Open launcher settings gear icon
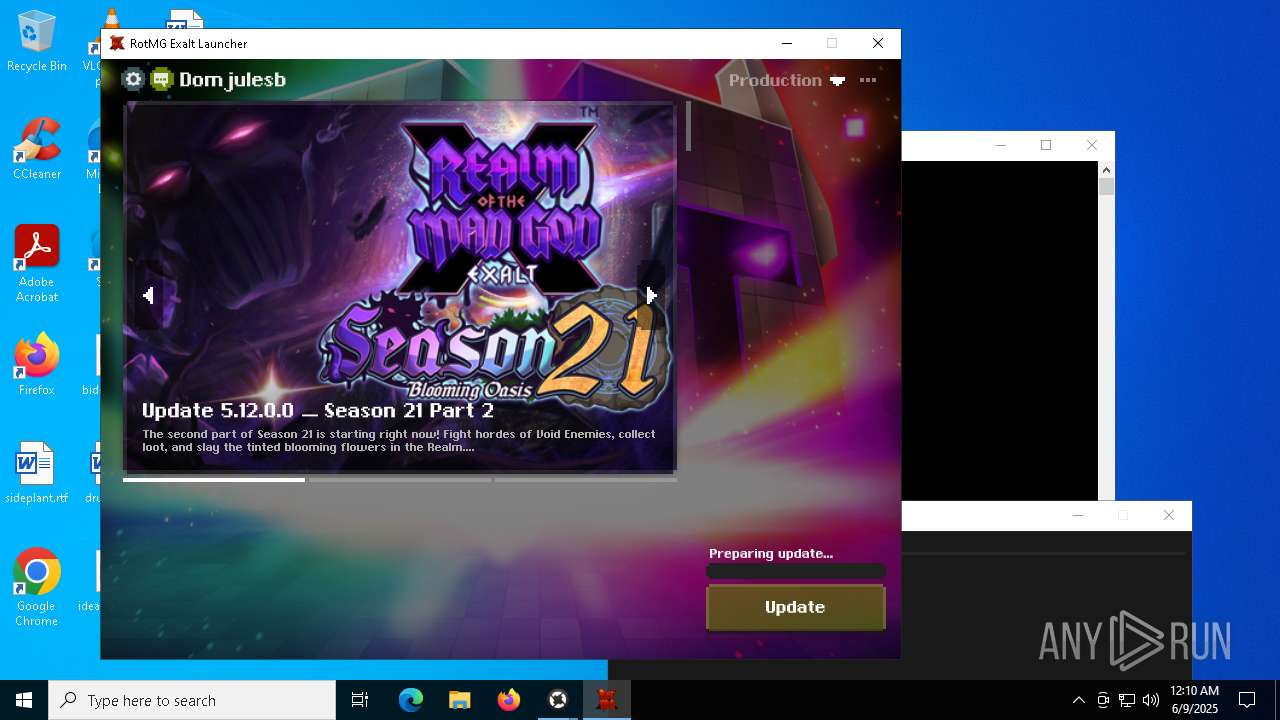 pyautogui.click(x=133, y=80)
